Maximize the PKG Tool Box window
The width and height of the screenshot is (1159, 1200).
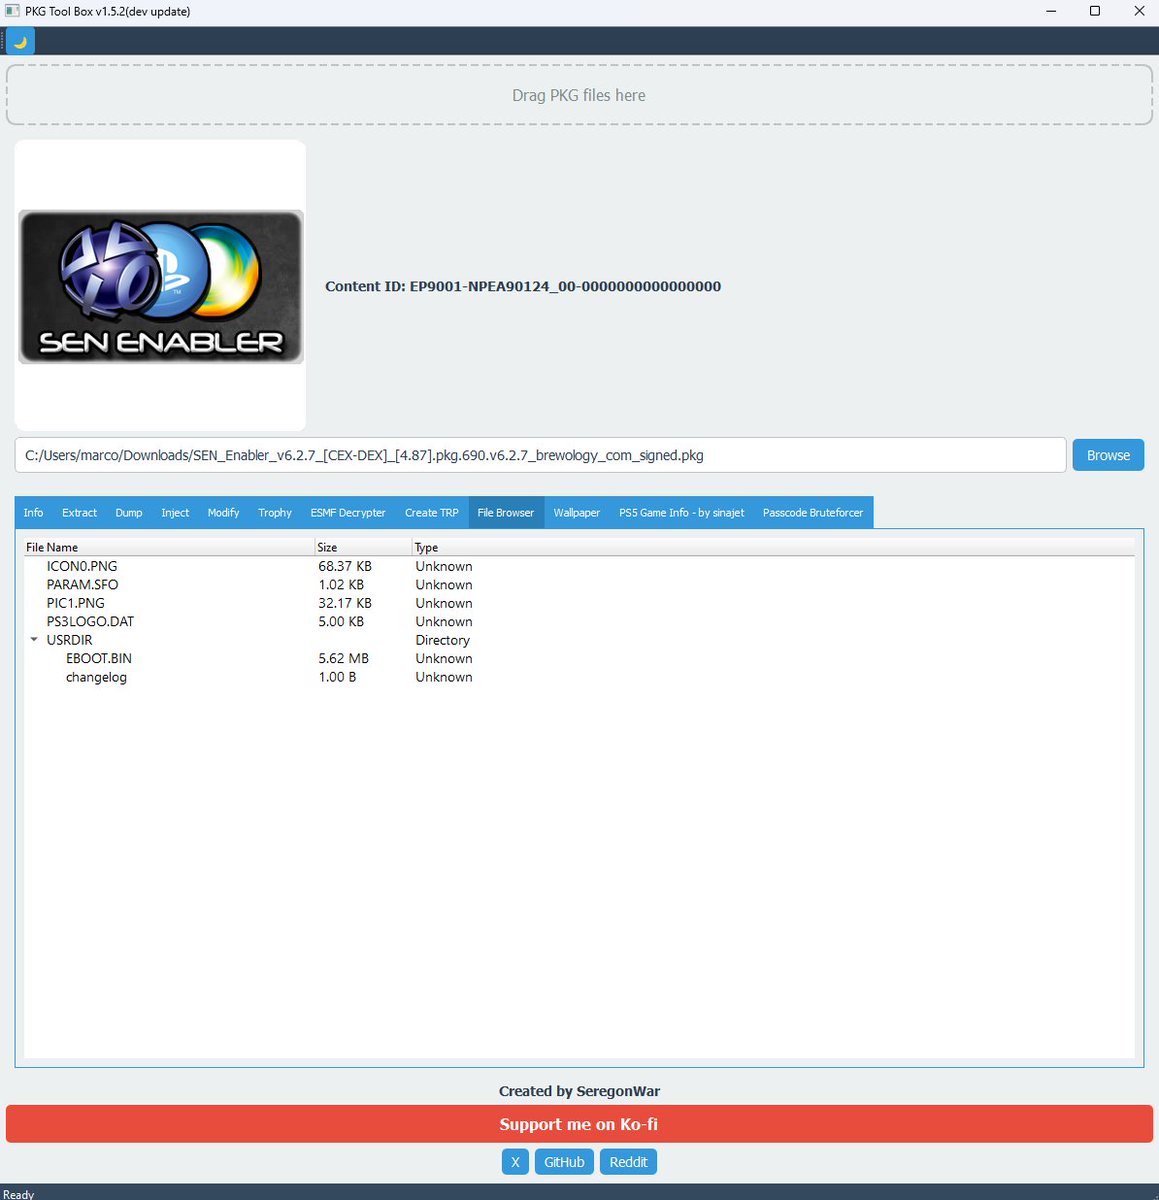1095,11
